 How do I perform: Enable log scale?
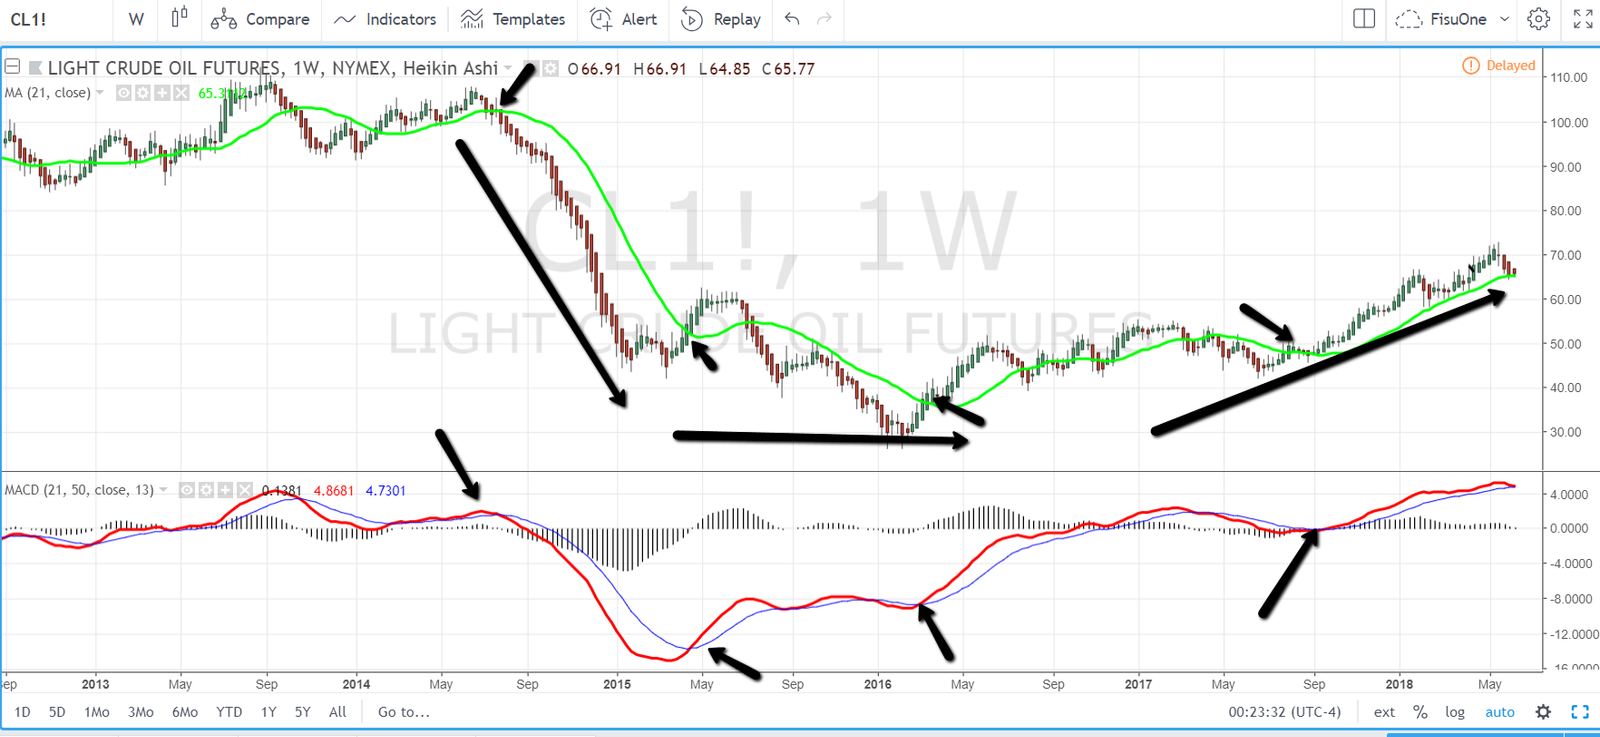tap(1455, 712)
